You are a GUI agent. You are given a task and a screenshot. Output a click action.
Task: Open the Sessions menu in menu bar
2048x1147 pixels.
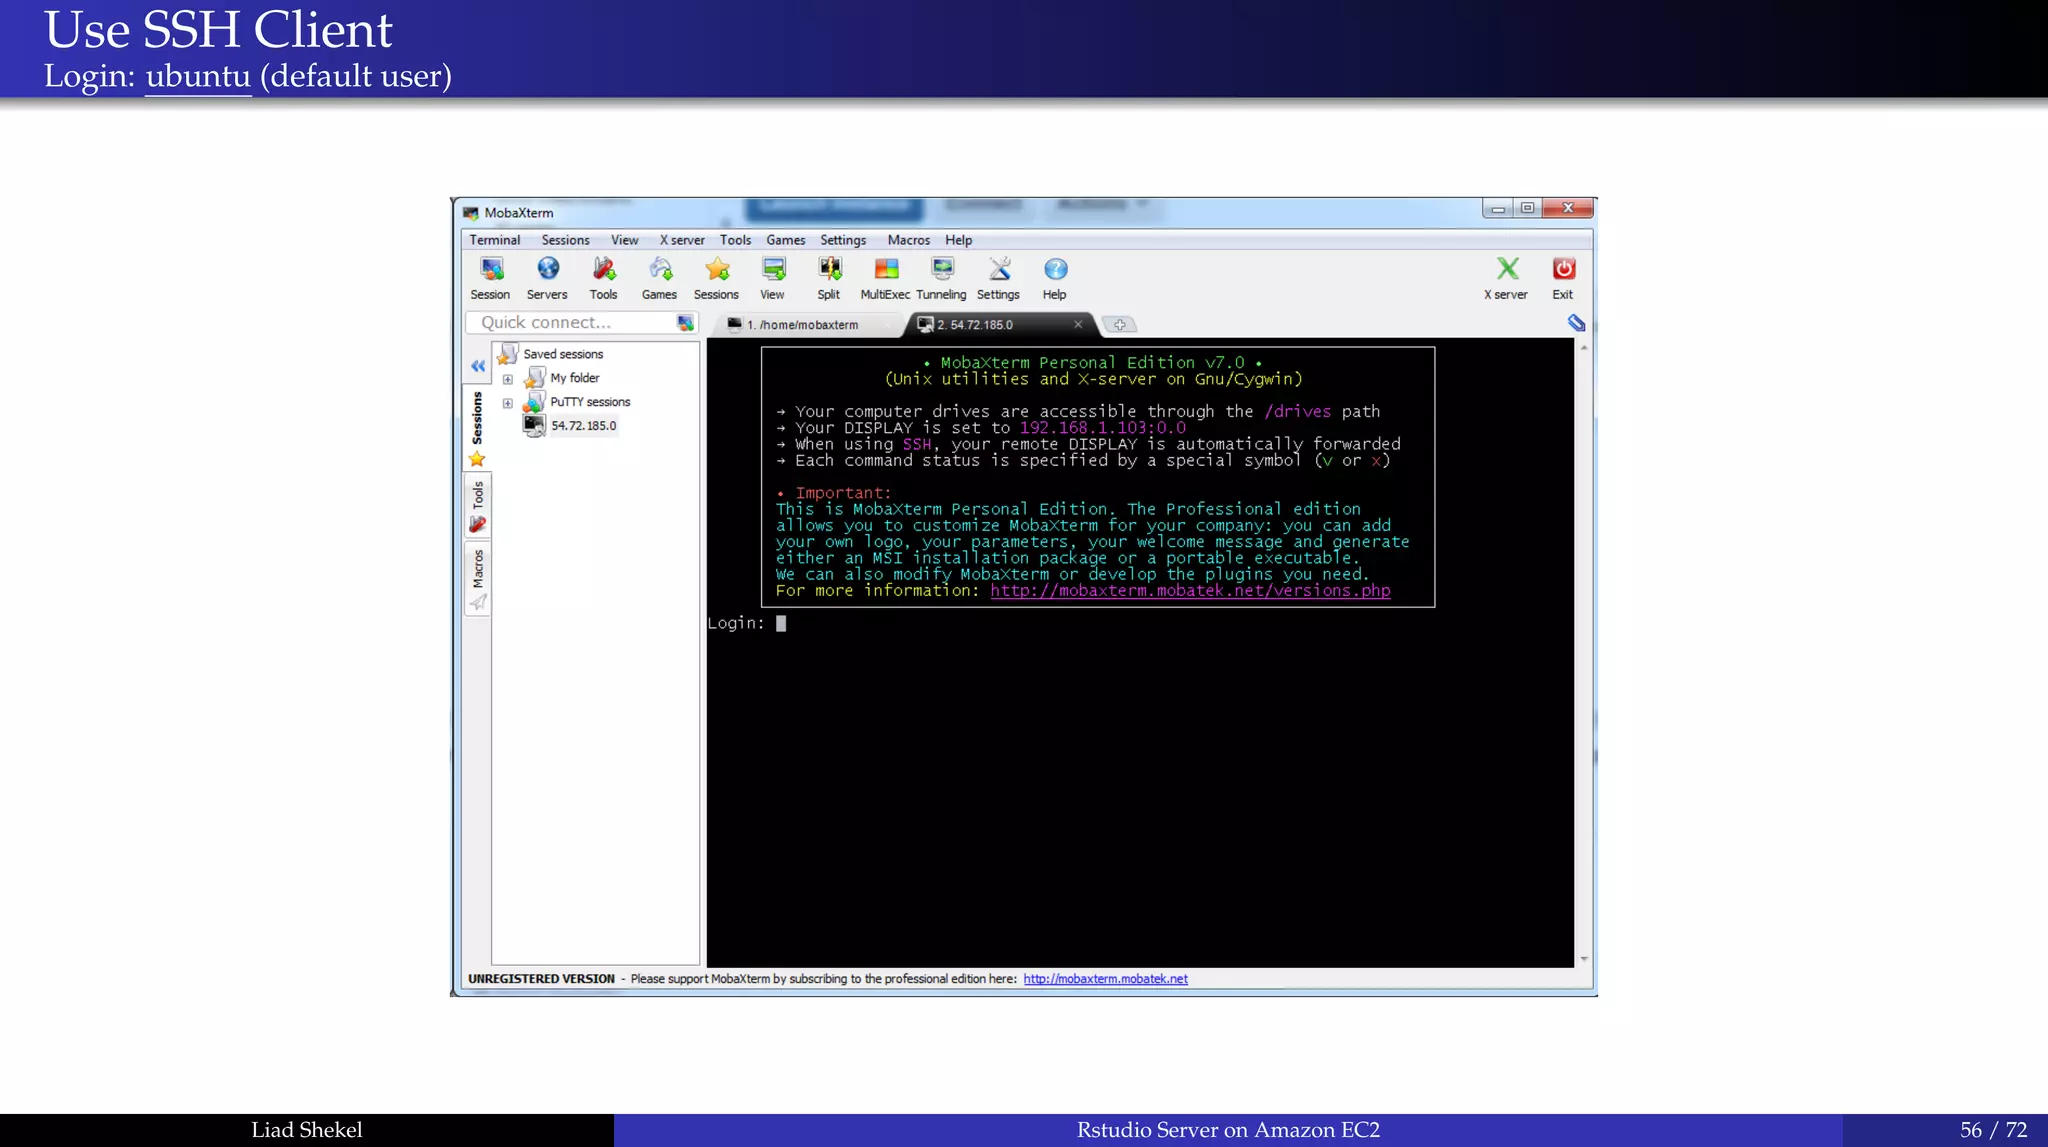[x=565, y=240]
